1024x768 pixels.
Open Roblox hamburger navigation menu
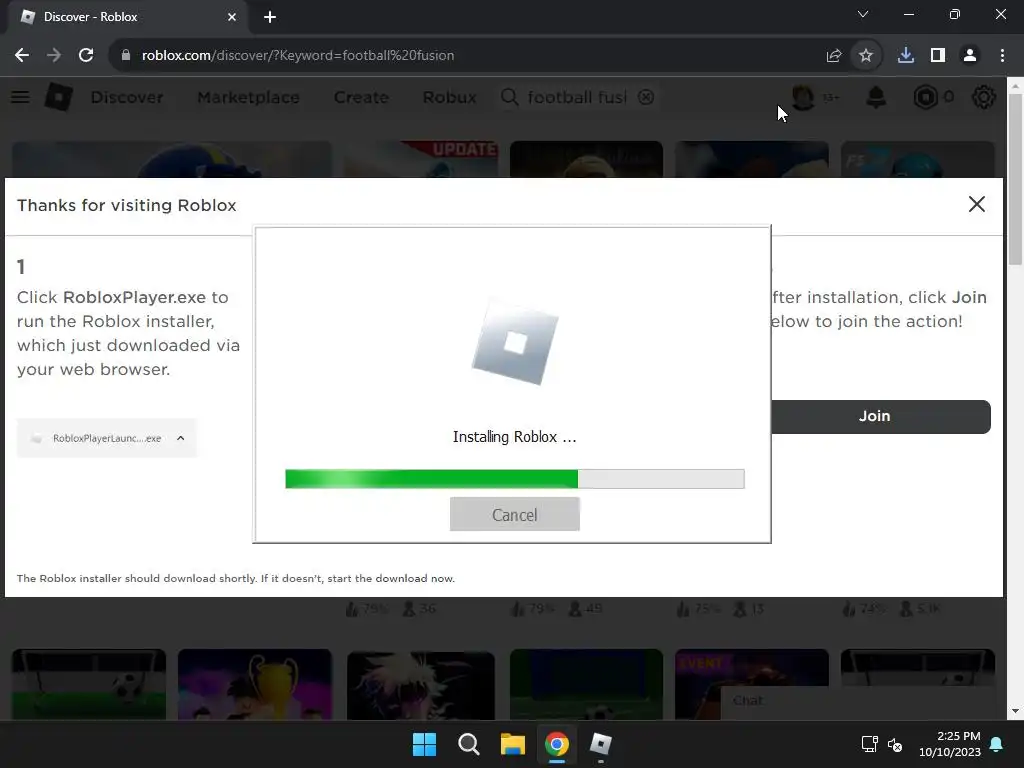20,97
